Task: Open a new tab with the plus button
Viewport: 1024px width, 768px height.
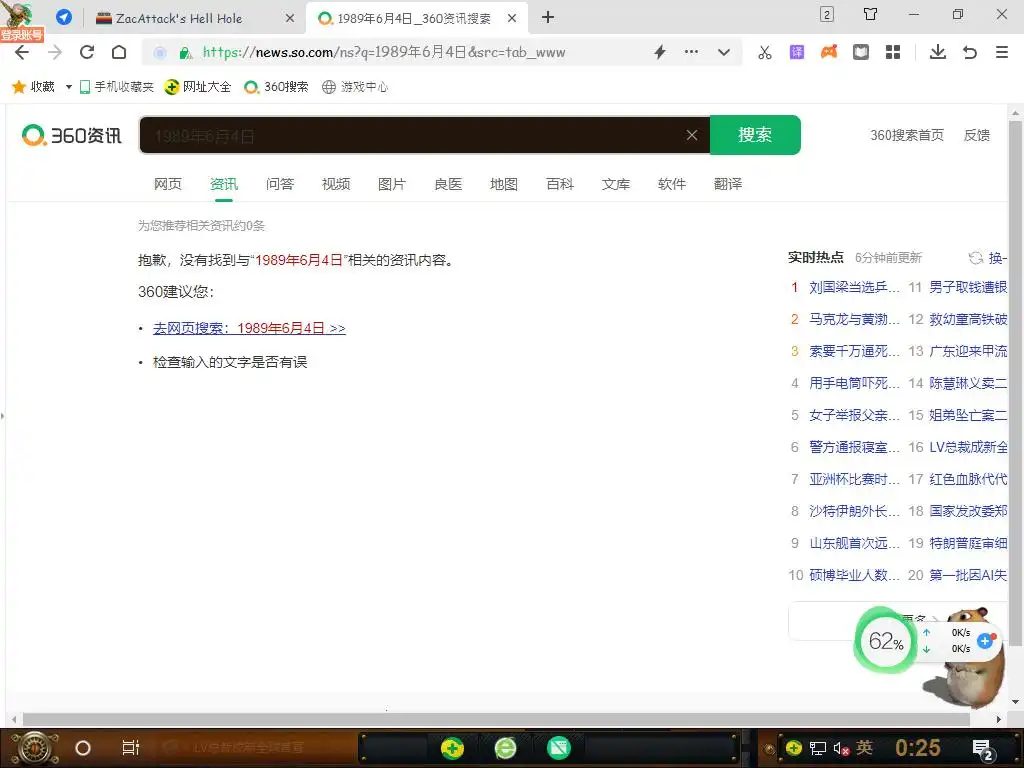Action: tap(548, 18)
